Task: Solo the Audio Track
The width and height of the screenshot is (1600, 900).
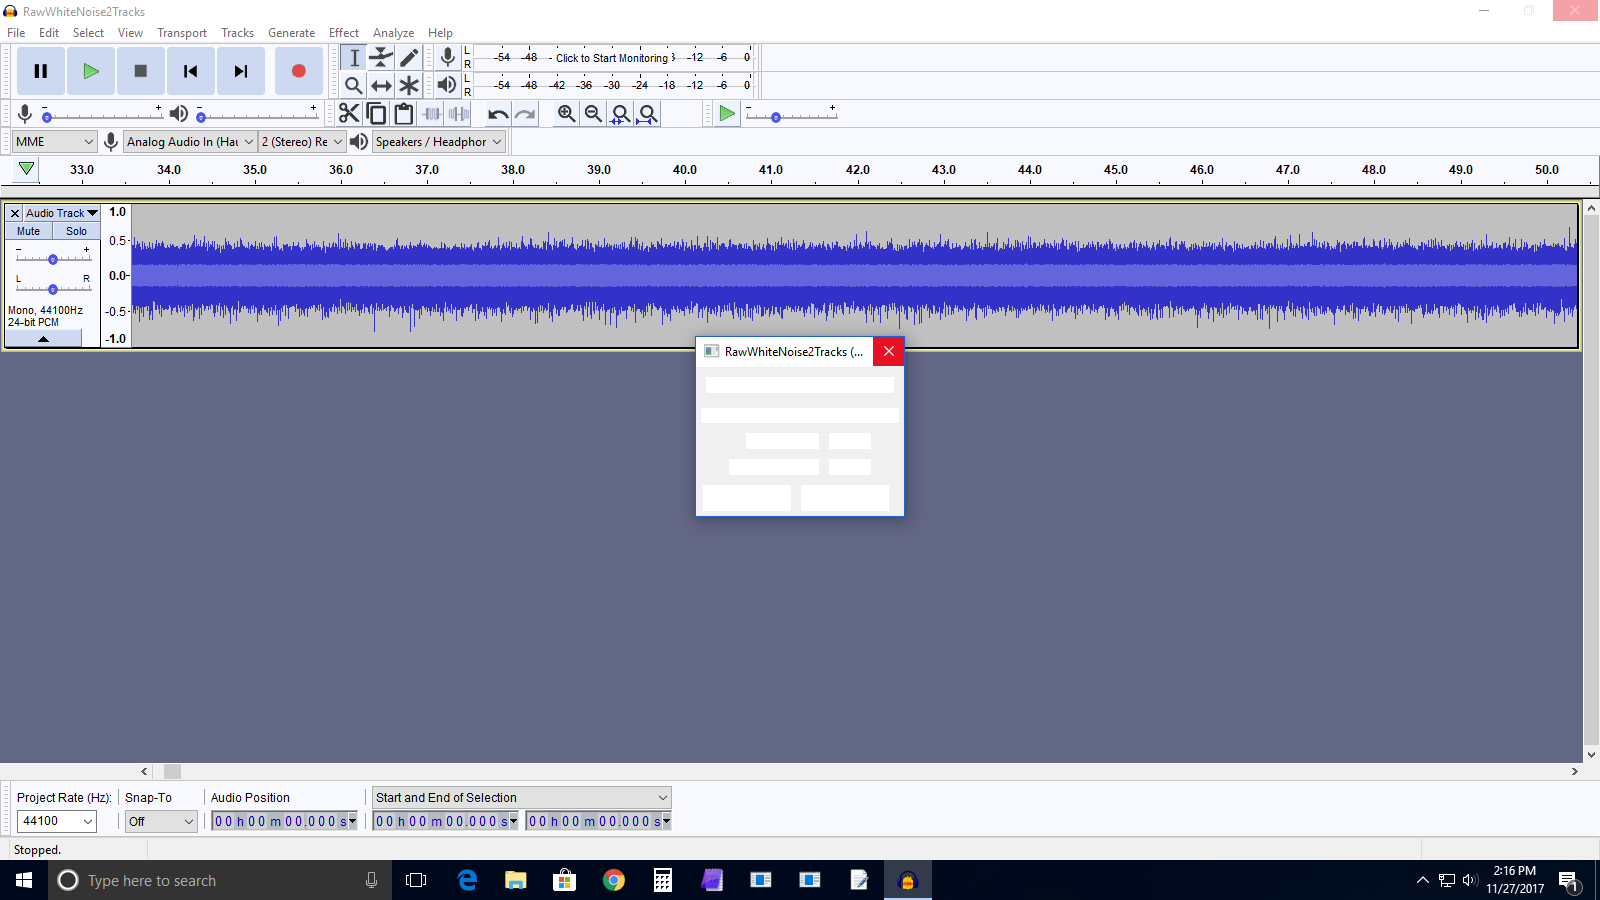Action: (76, 230)
